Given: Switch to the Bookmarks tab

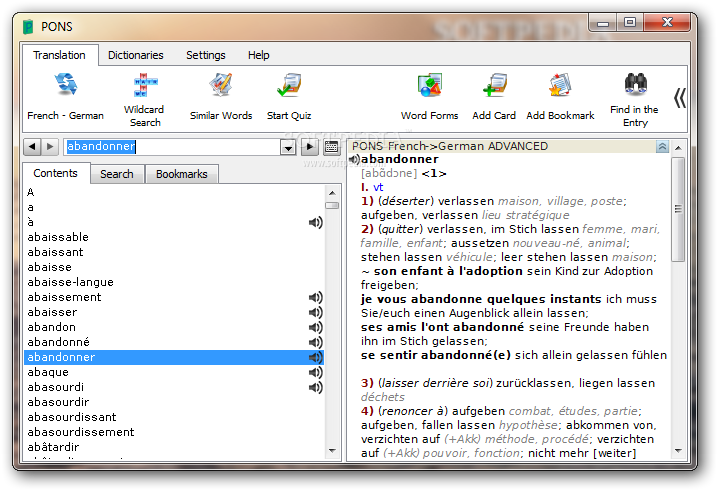Looking at the screenshot, I should [181, 174].
